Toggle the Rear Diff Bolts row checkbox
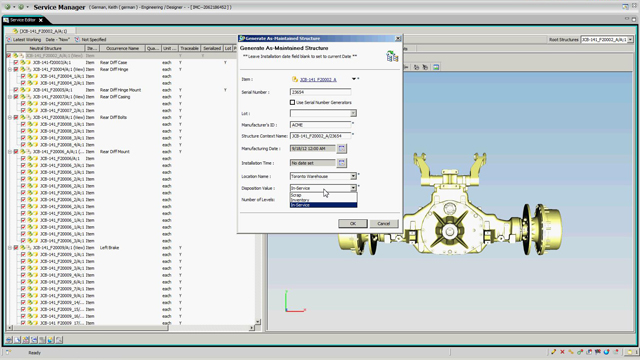The width and height of the screenshot is (640, 360). (16, 117)
